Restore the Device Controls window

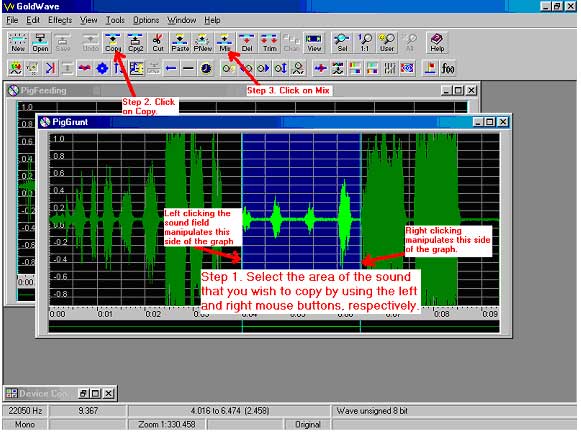[83, 393]
